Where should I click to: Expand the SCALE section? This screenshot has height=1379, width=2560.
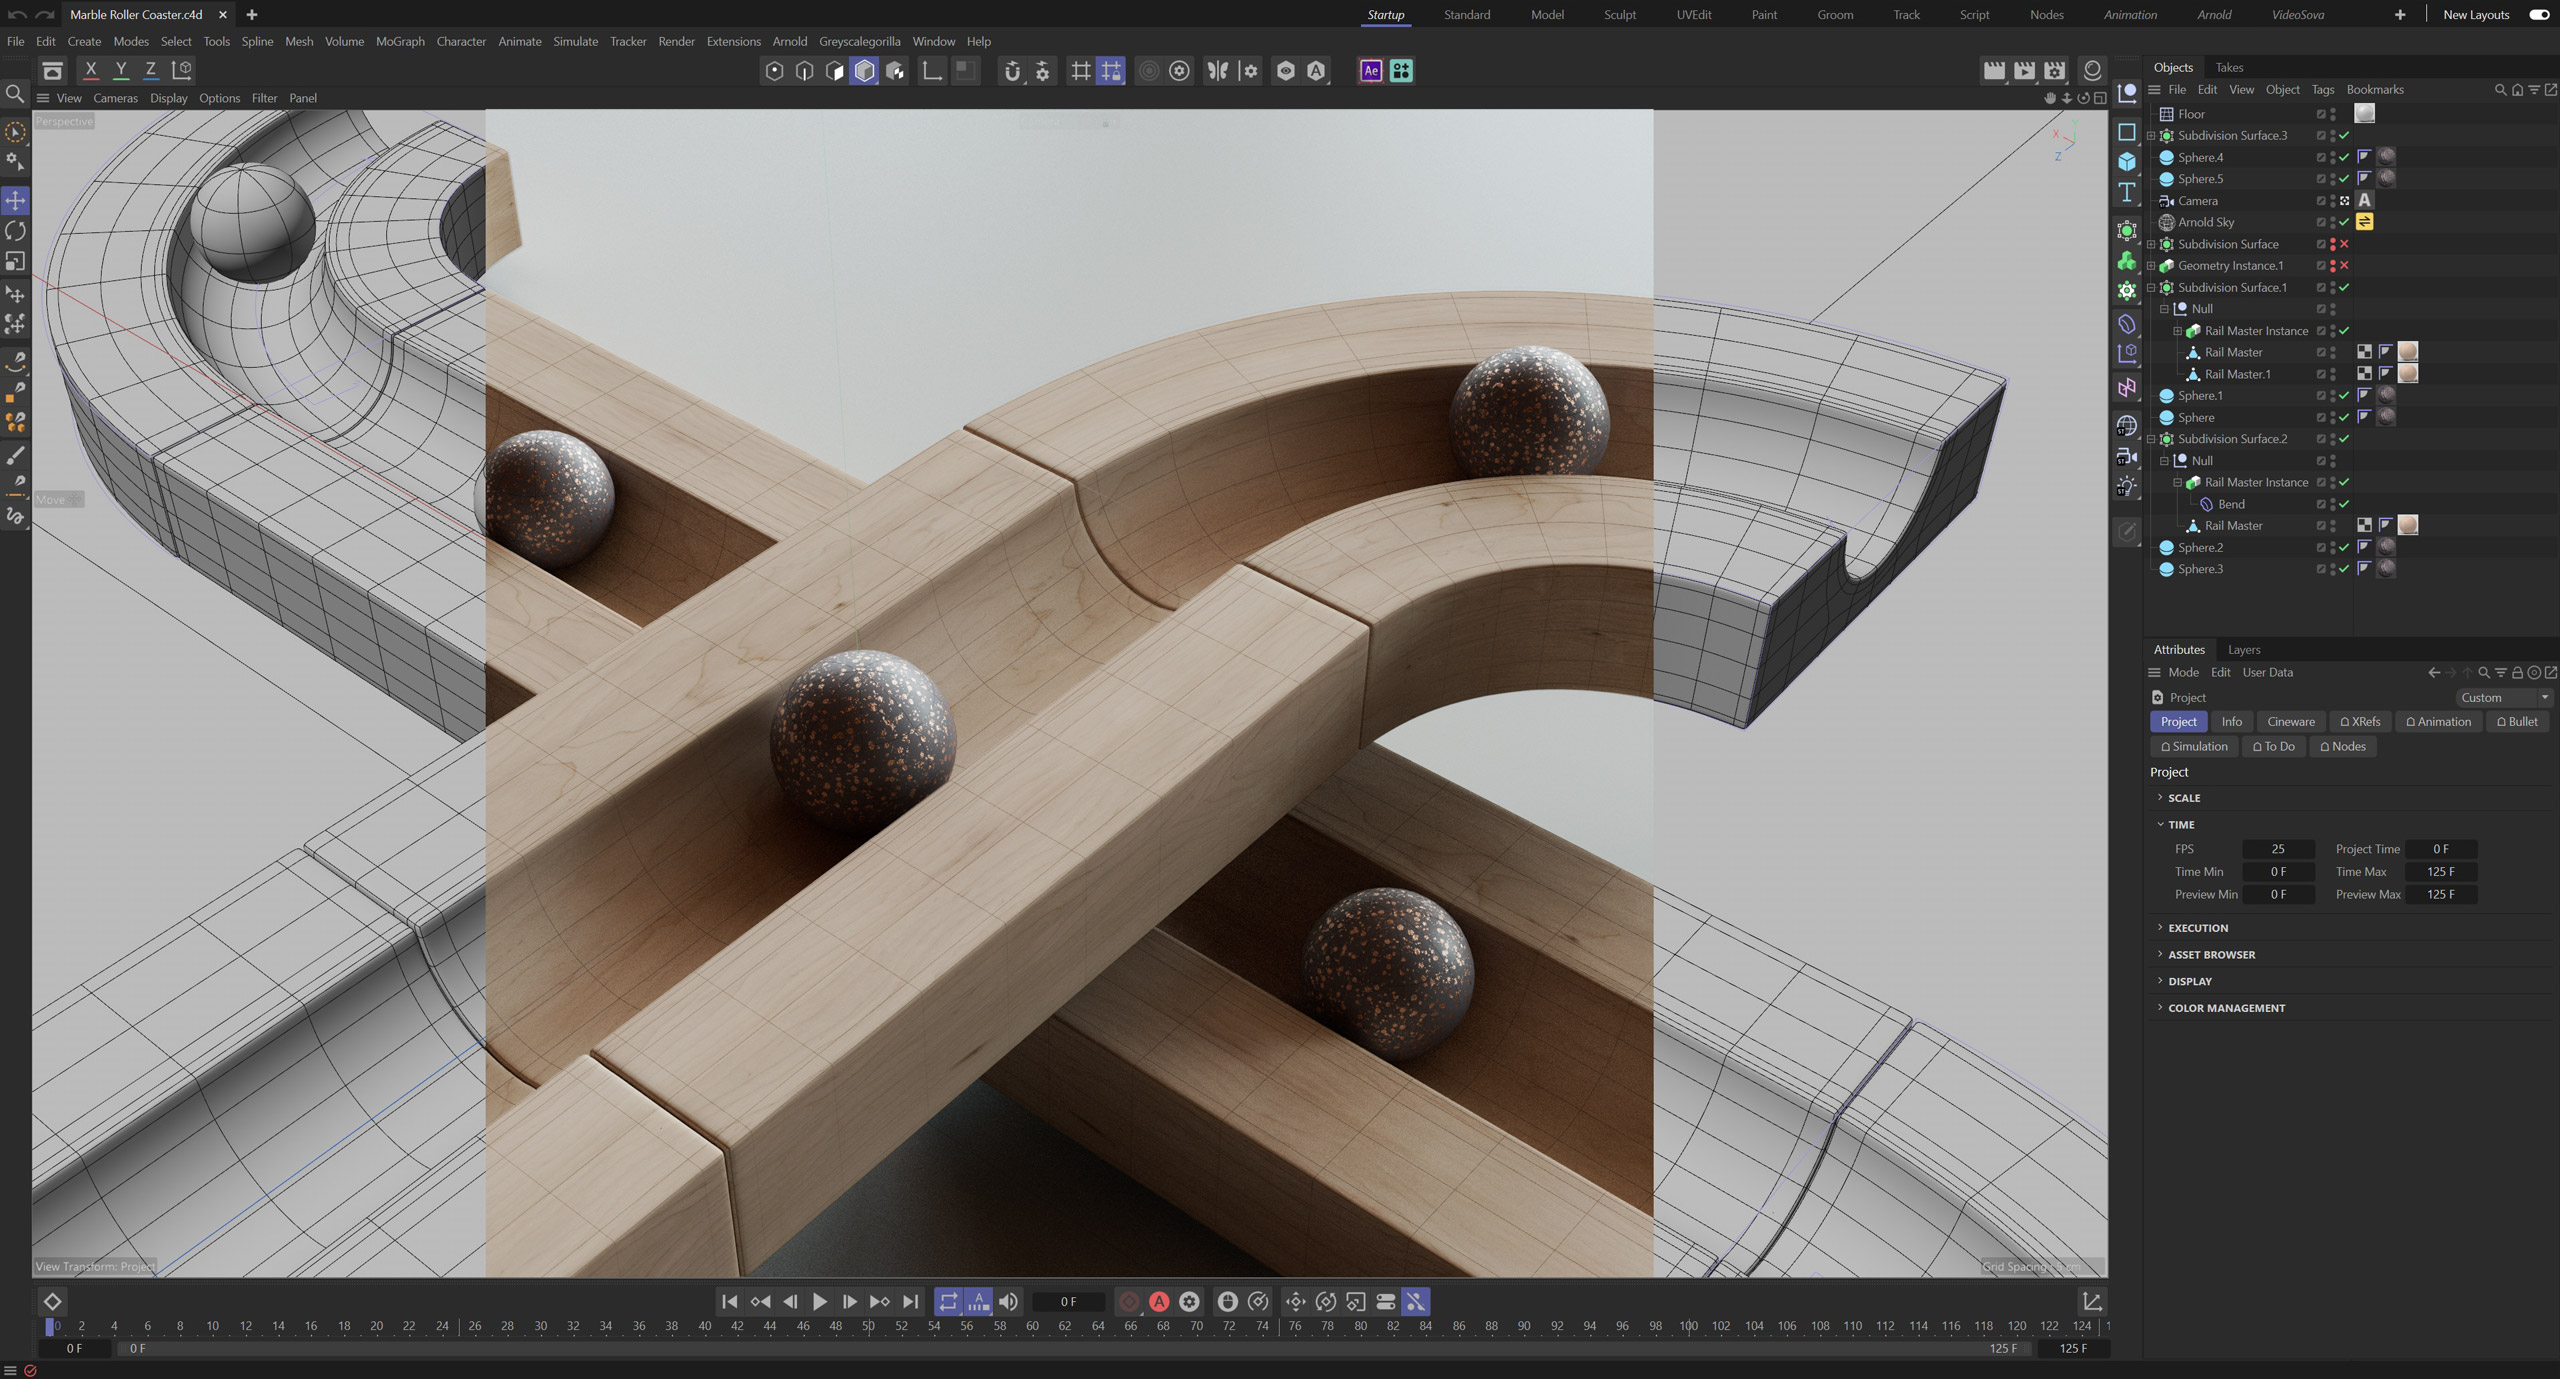point(2183,798)
